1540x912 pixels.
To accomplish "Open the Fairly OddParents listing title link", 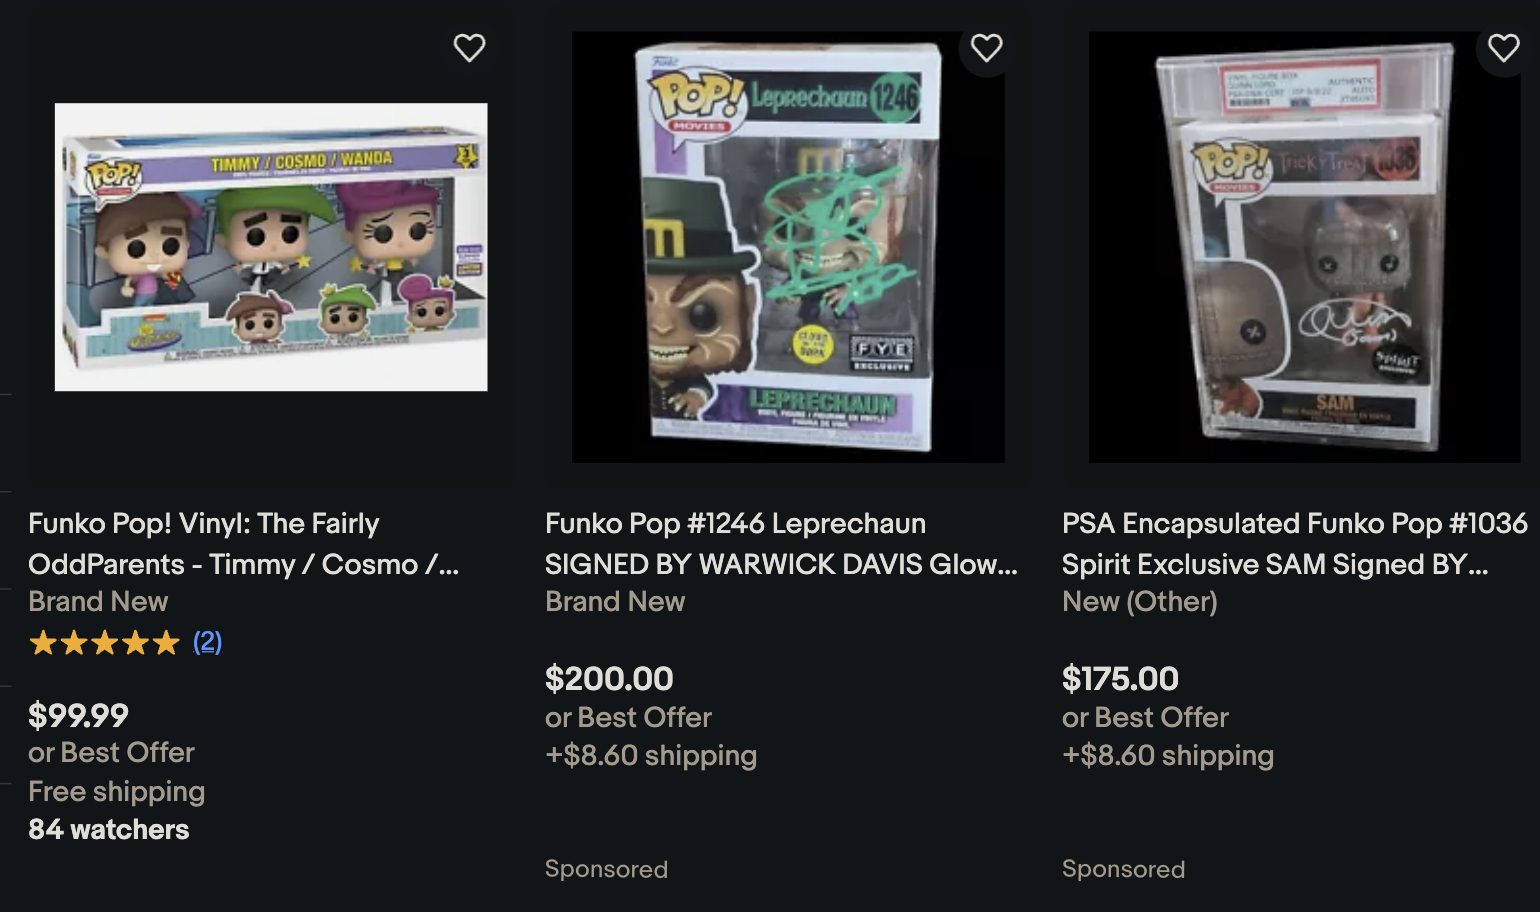I will [243, 544].
